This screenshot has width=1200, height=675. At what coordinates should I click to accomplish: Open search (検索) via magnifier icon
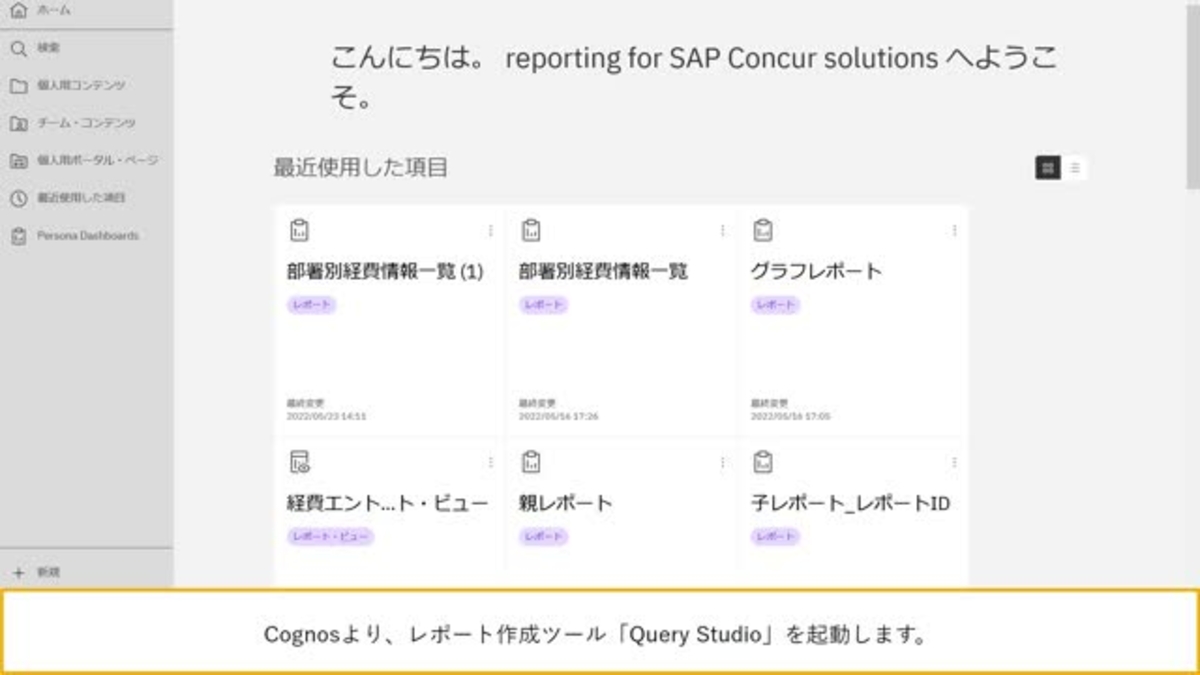[x=18, y=48]
